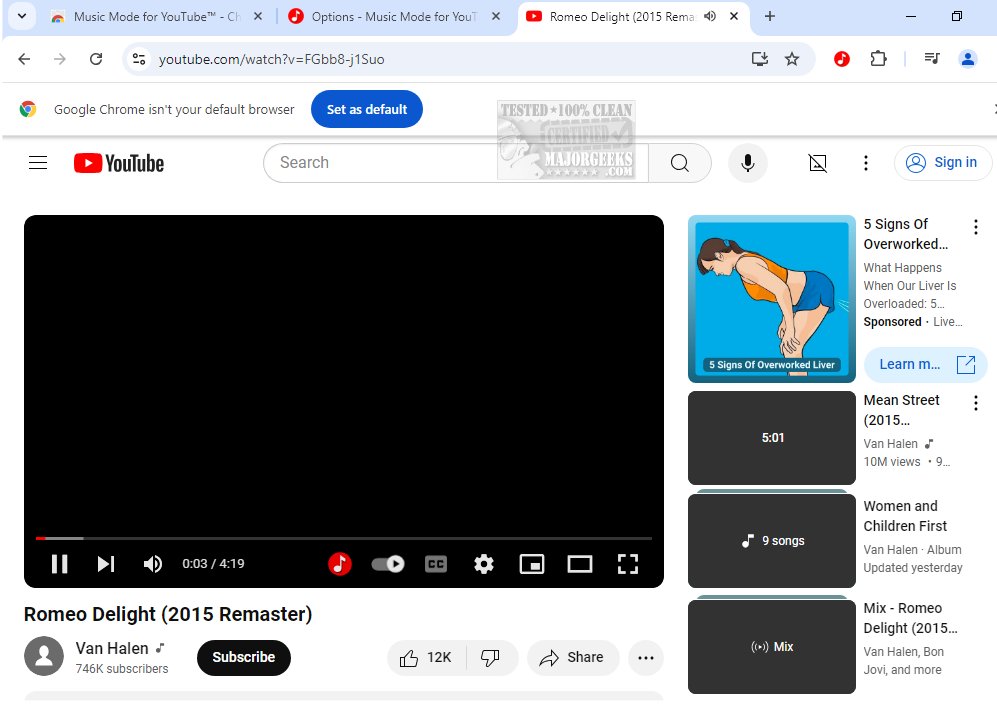The height and width of the screenshot is (705, 997).
Task: Like the Romeo Delight video
Action: click(x=425, y=657)
